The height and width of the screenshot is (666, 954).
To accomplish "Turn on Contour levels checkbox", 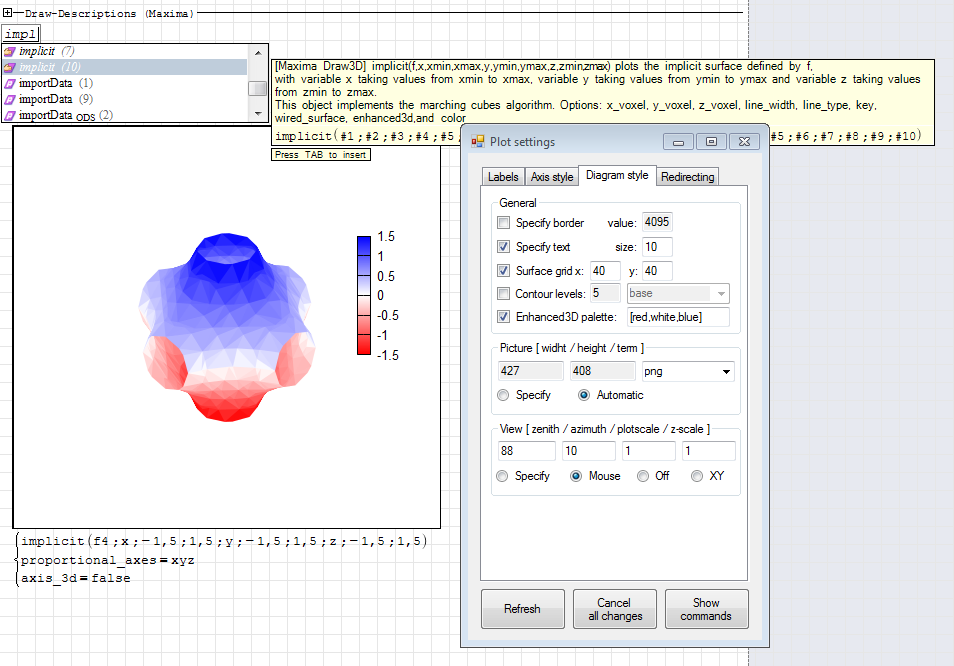I will point(504,294).
